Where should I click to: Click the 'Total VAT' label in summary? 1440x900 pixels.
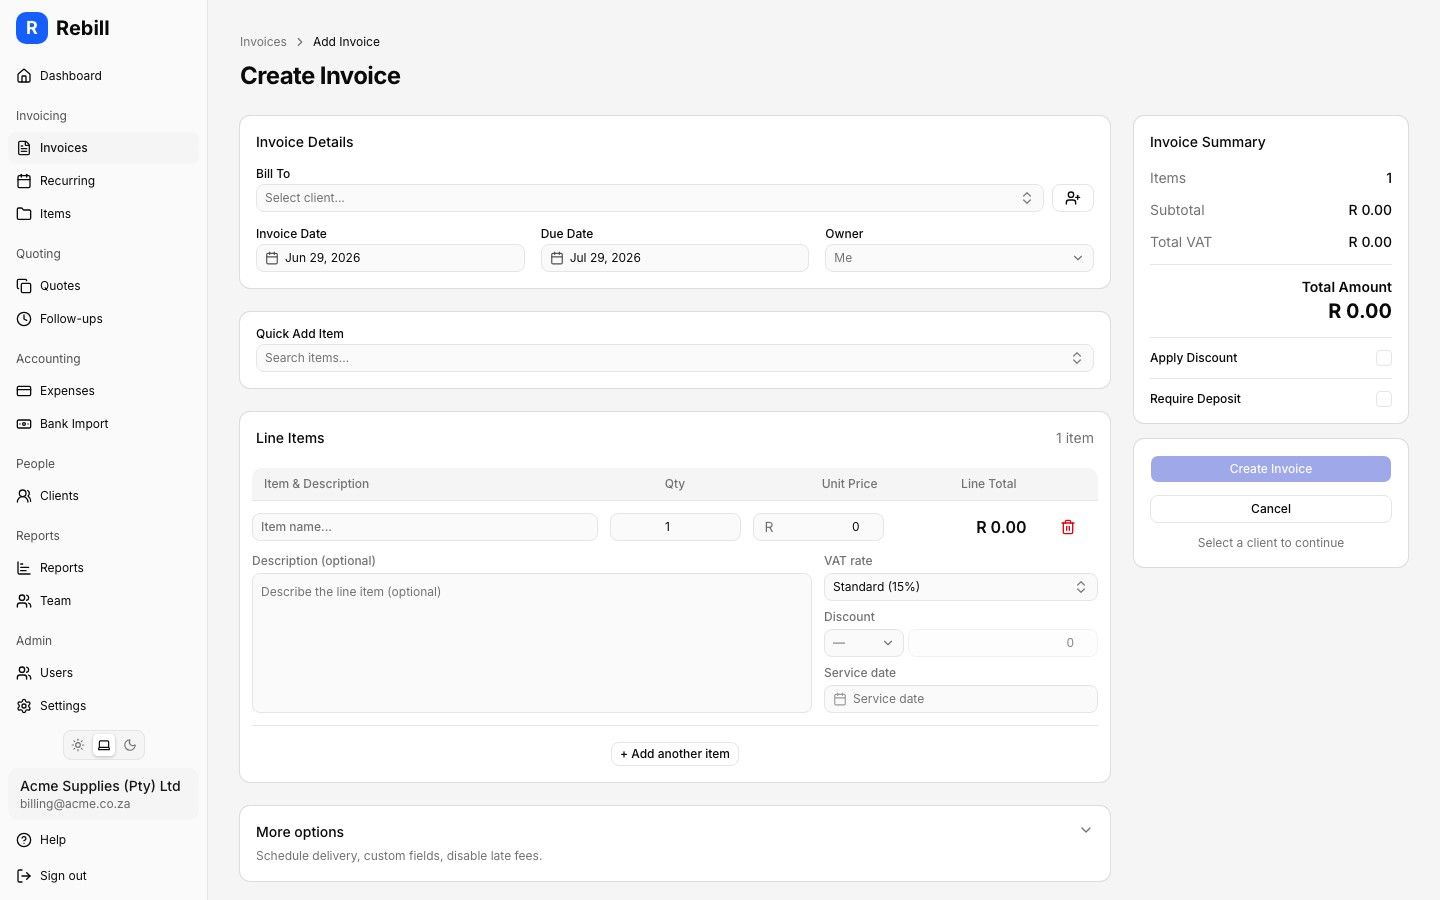[x=1181, y=242]
